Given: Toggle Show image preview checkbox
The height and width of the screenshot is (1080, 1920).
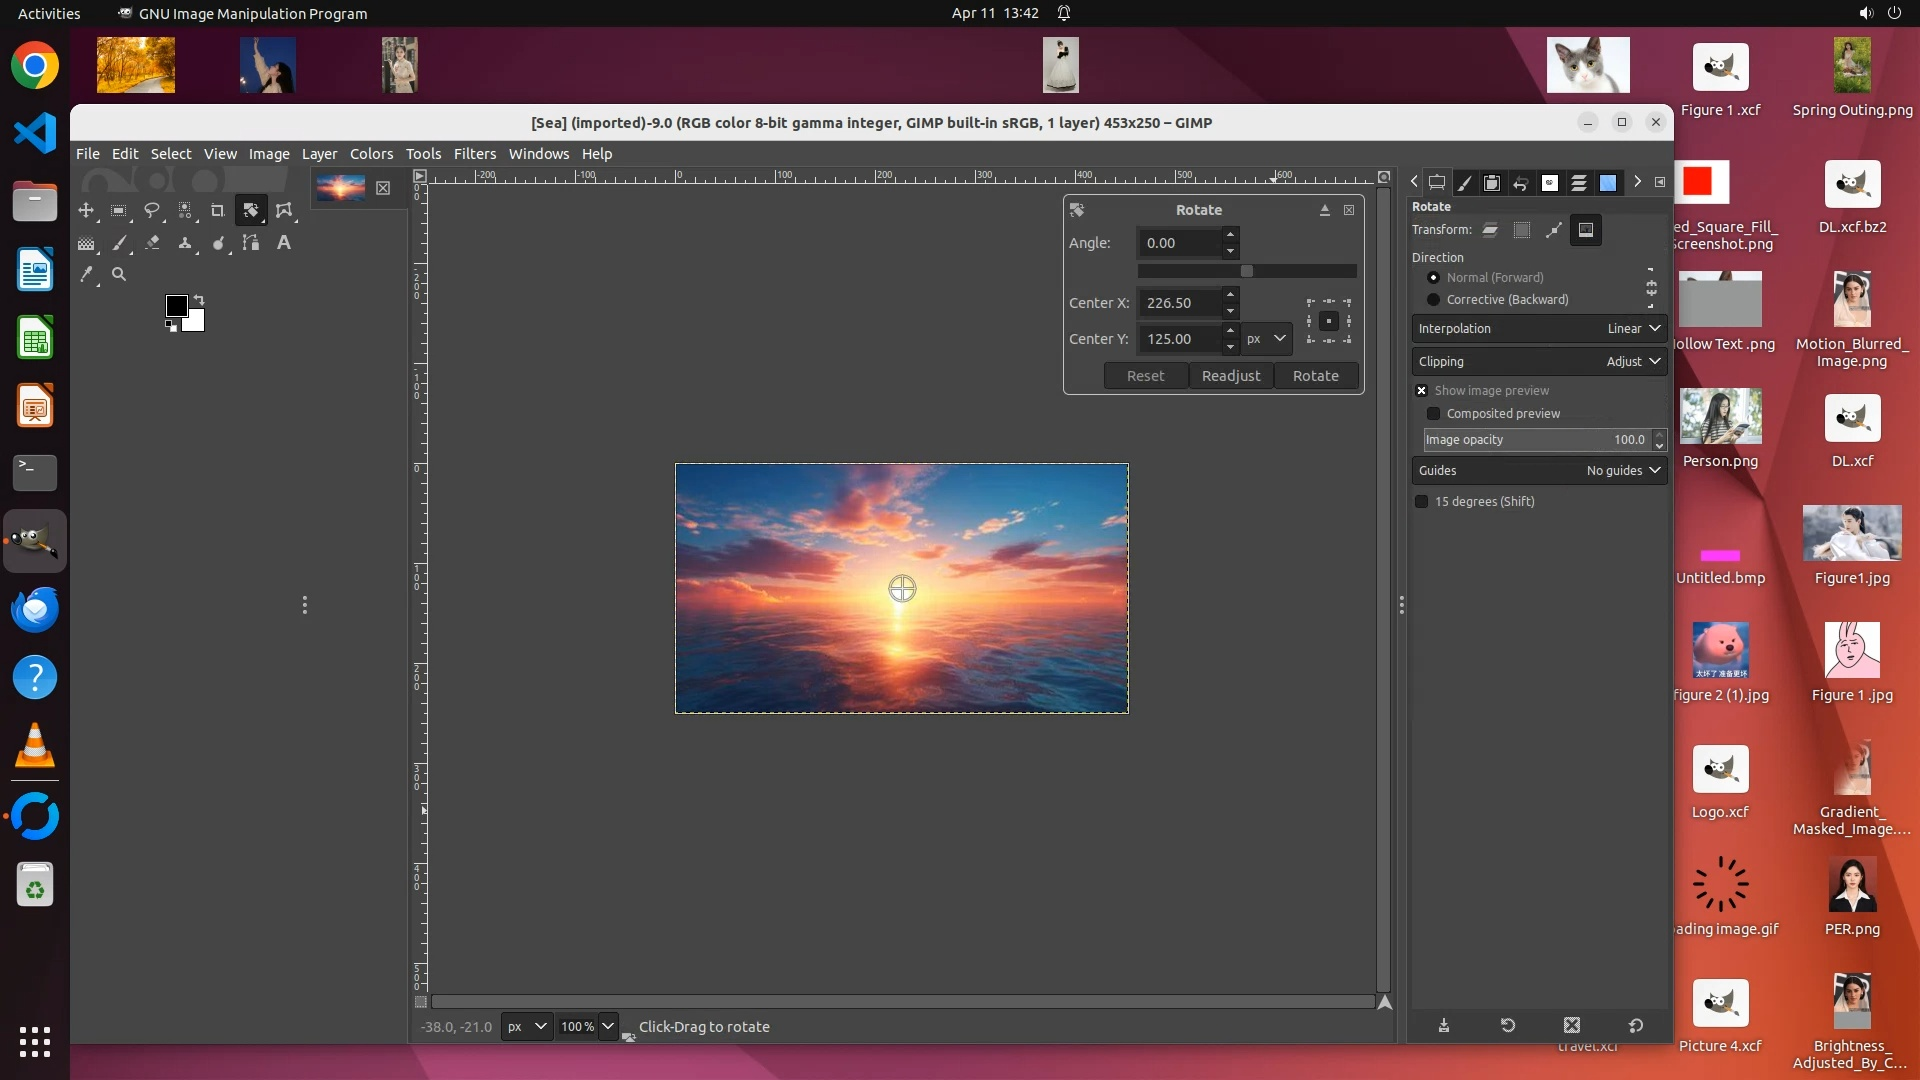Looking at the screenshot, I should pyautogui.click(x=1422, y=391).
